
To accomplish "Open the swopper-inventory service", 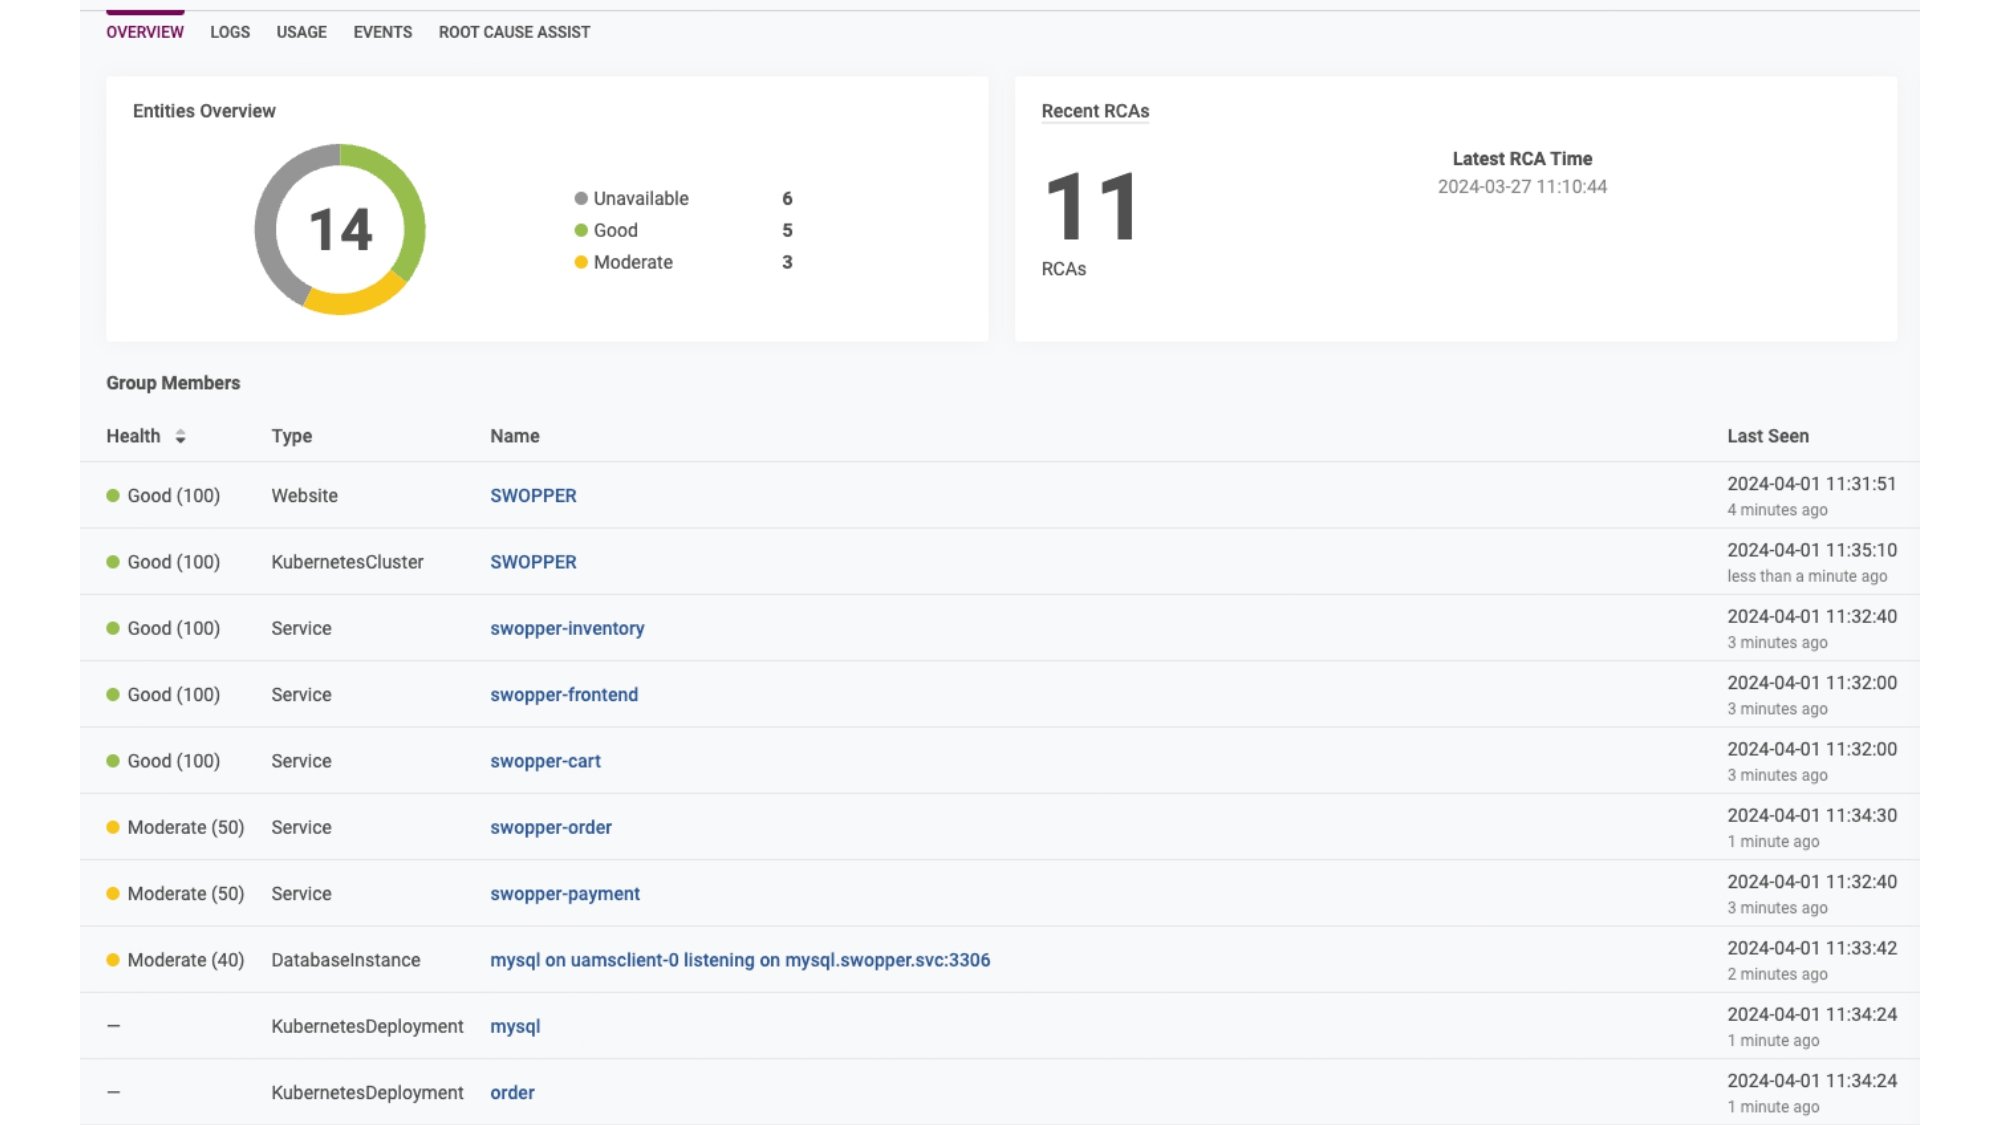I will pos(567,628).
